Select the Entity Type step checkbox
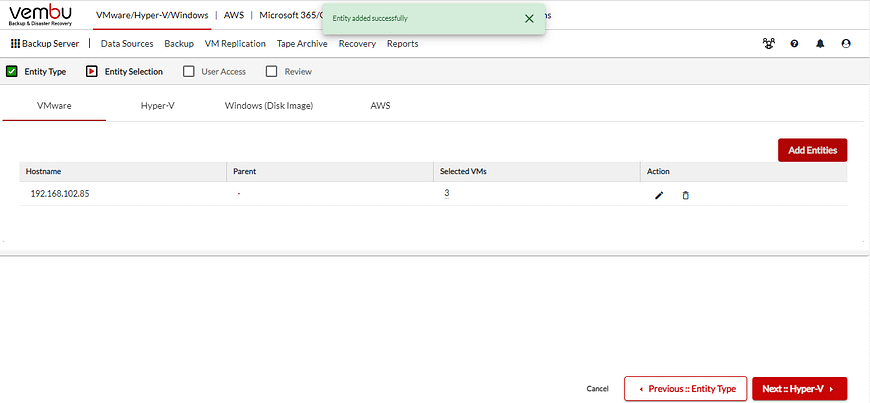Screen dimensions: 870x403 coord(12,72)
